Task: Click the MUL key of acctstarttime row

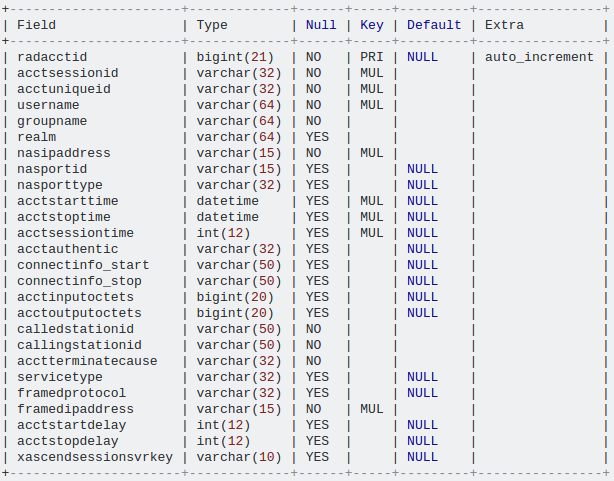Action: coord(372,201)
